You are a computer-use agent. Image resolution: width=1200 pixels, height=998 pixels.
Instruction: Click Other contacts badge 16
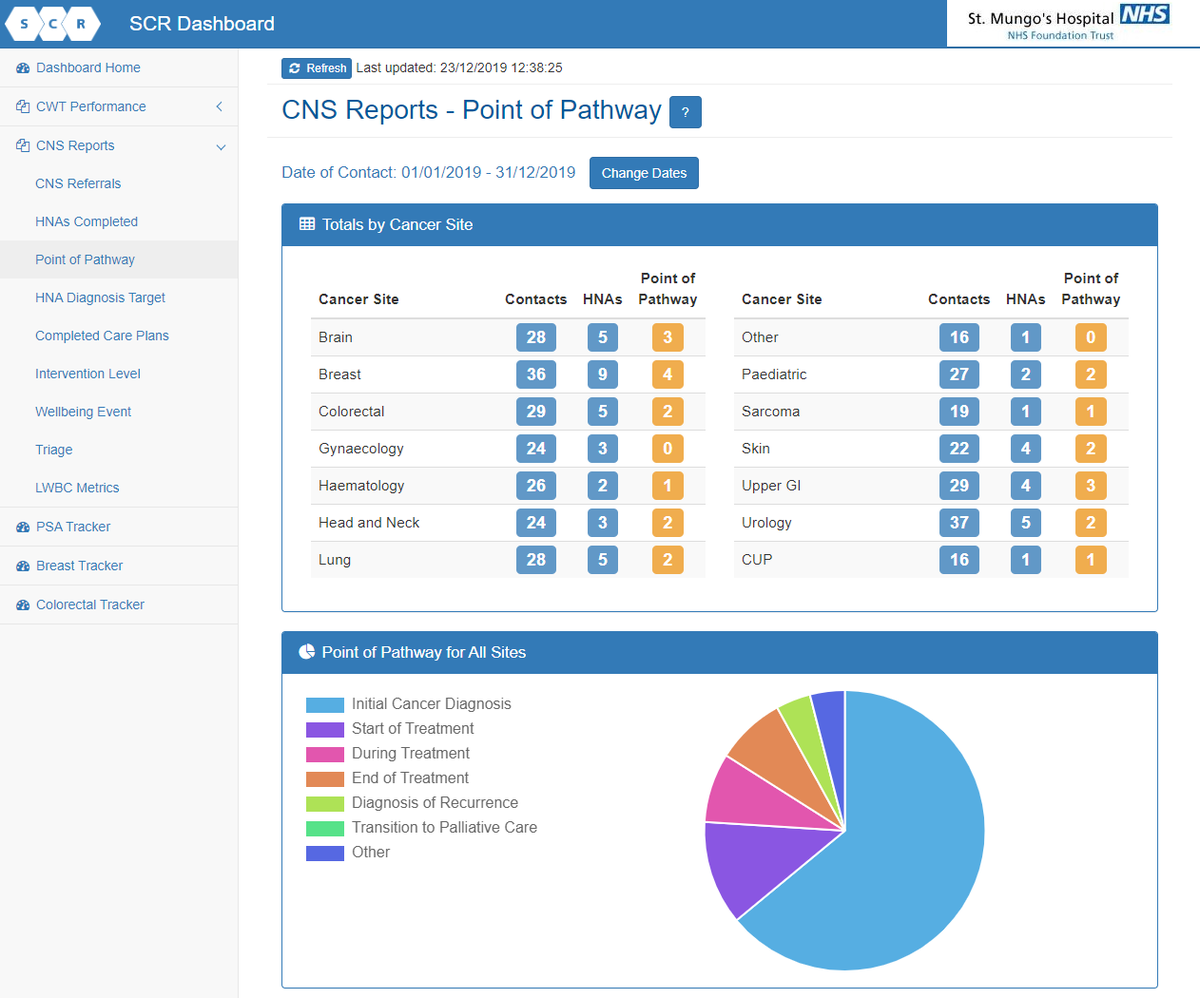pos(959,337)
